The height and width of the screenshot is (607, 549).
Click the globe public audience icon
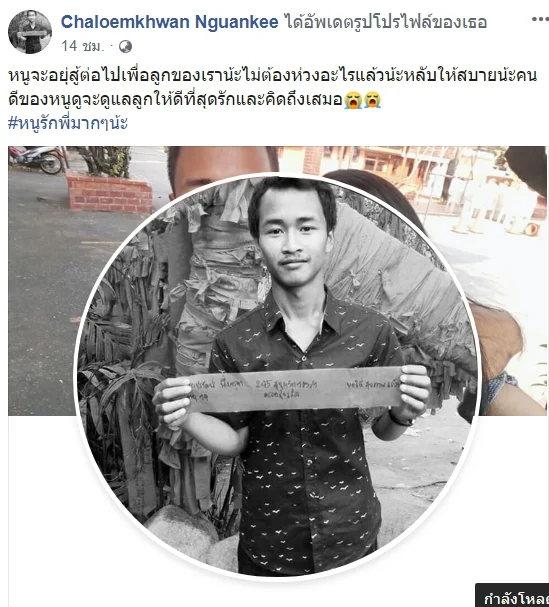click(x=125, y=47)
